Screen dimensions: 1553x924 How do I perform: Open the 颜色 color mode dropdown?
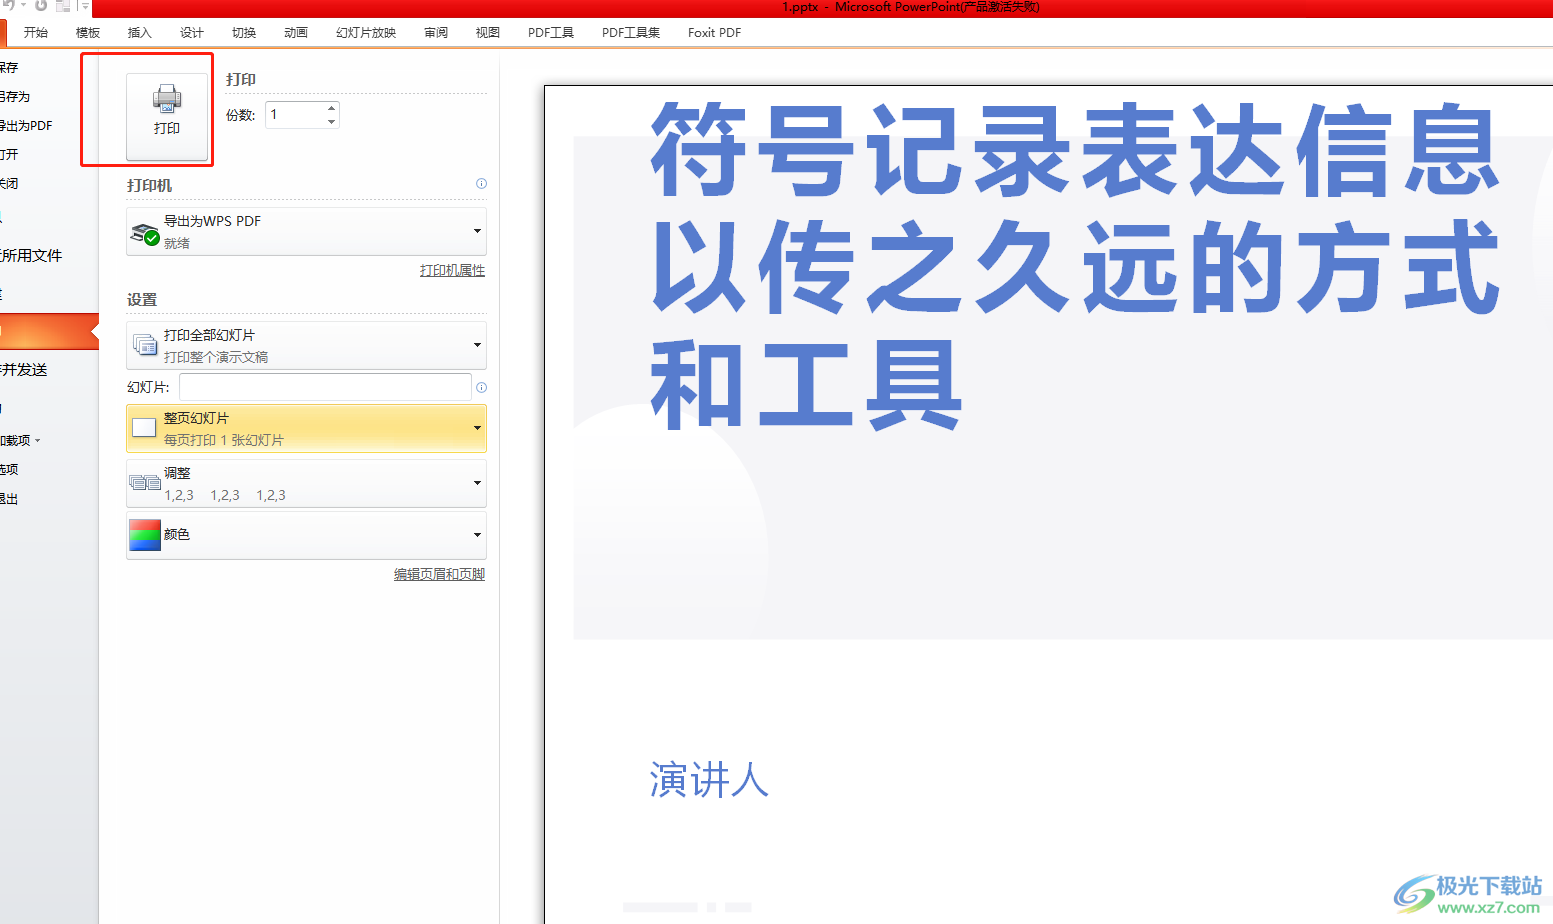click(x=306, y=535)
